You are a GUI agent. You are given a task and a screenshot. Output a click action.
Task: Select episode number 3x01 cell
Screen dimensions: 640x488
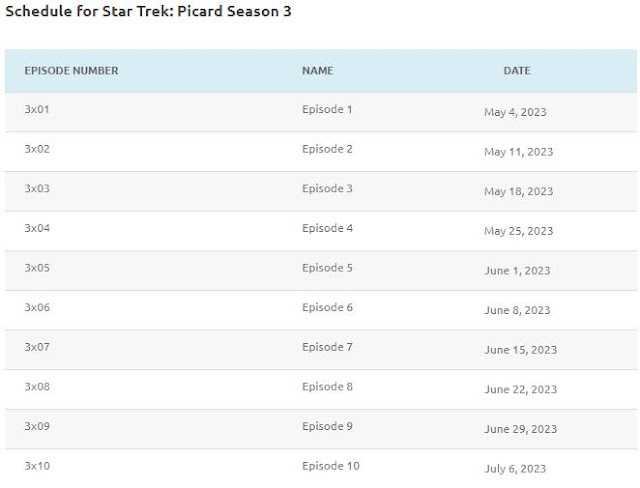(37, 109)
